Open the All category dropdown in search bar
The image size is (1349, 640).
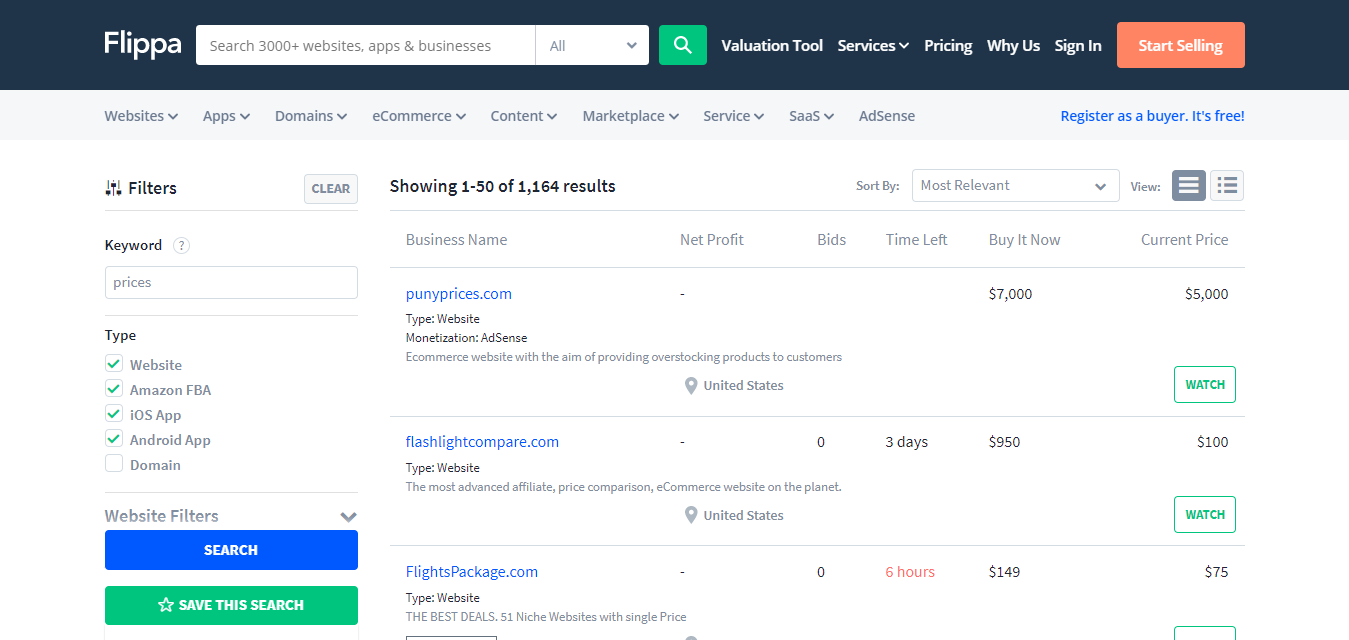click(592, 45)
